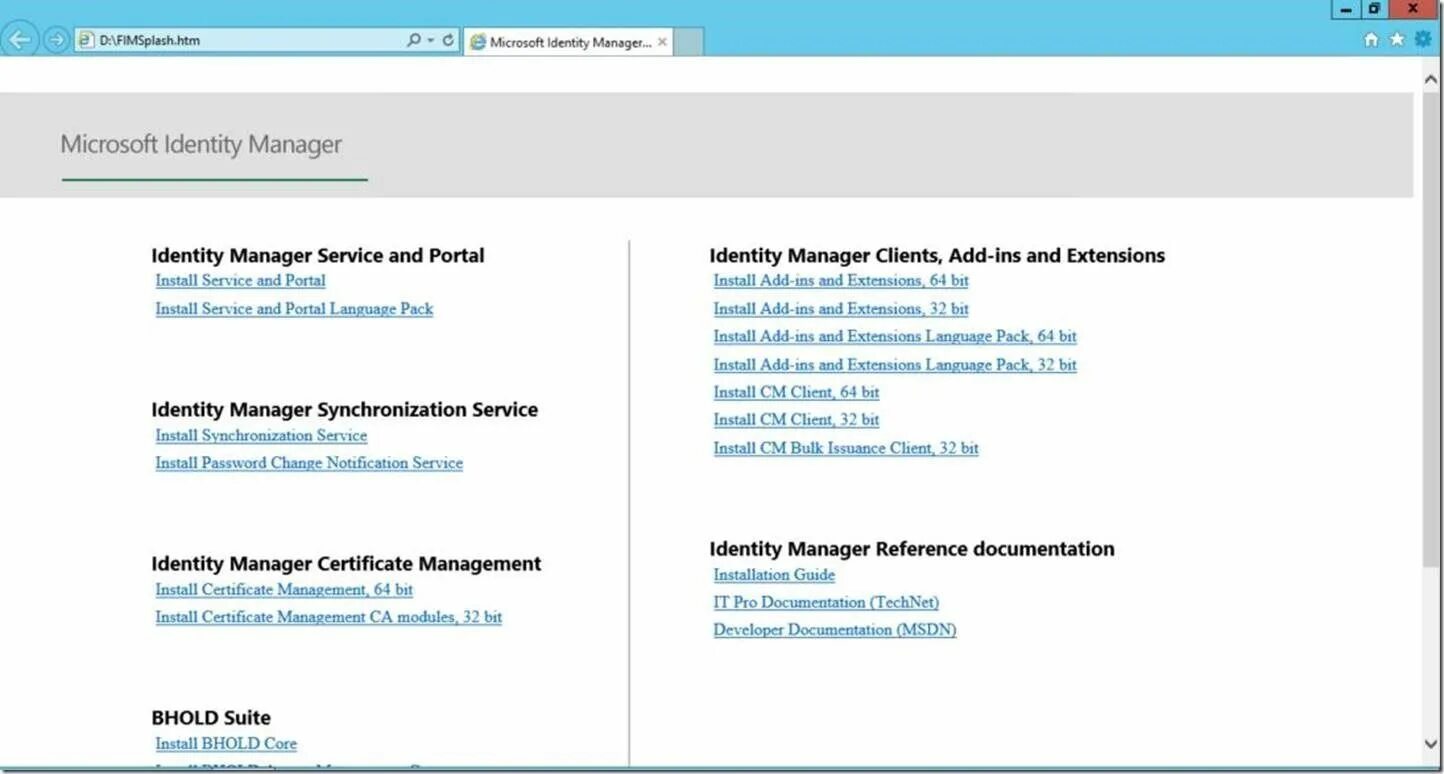Open Favorites star icon
This screenshot has width=1444, height=774.
[x=1397, y=40]
